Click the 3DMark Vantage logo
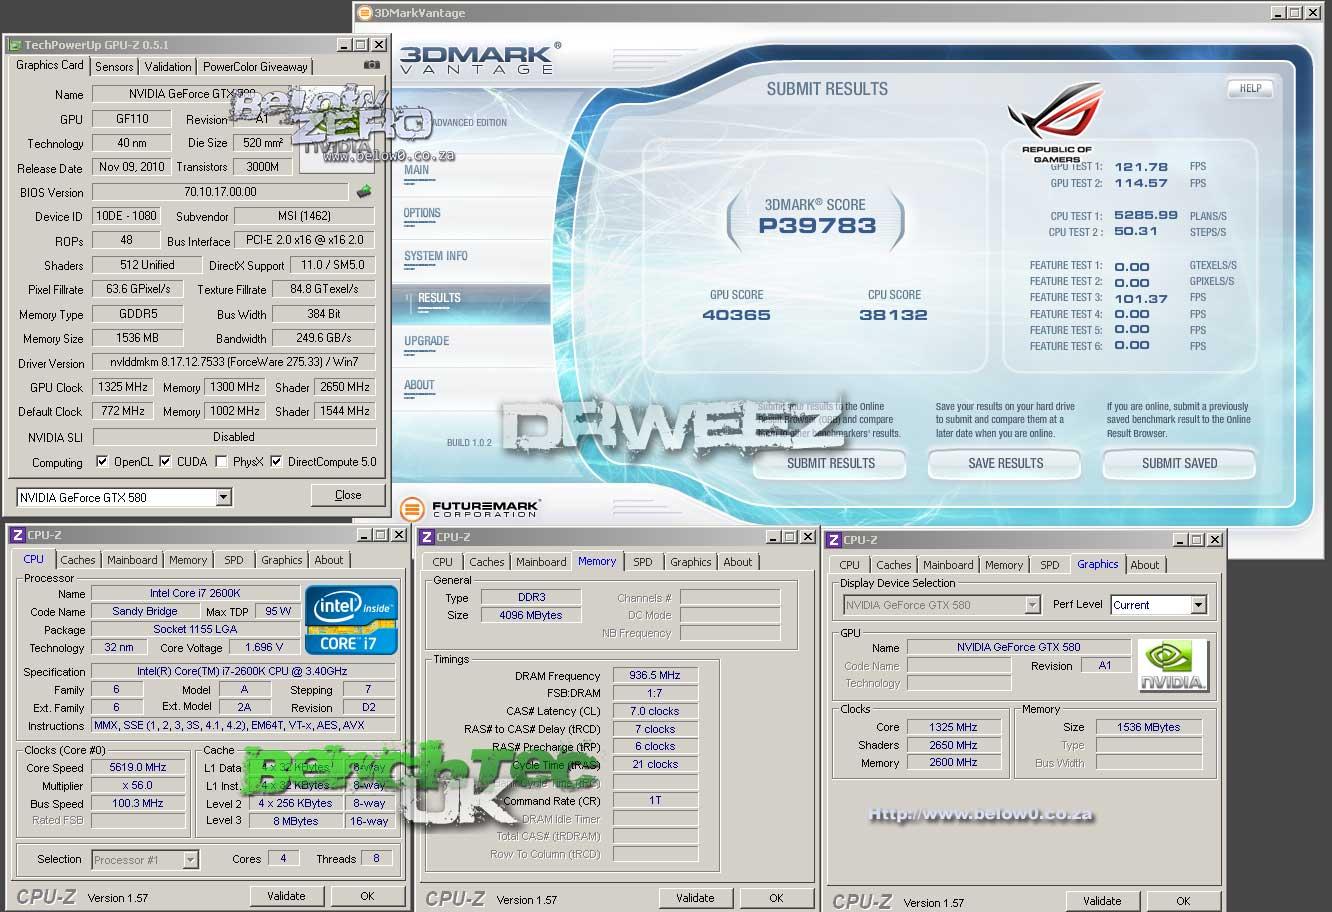This screenshot has height=912, width=1332. 480,58
